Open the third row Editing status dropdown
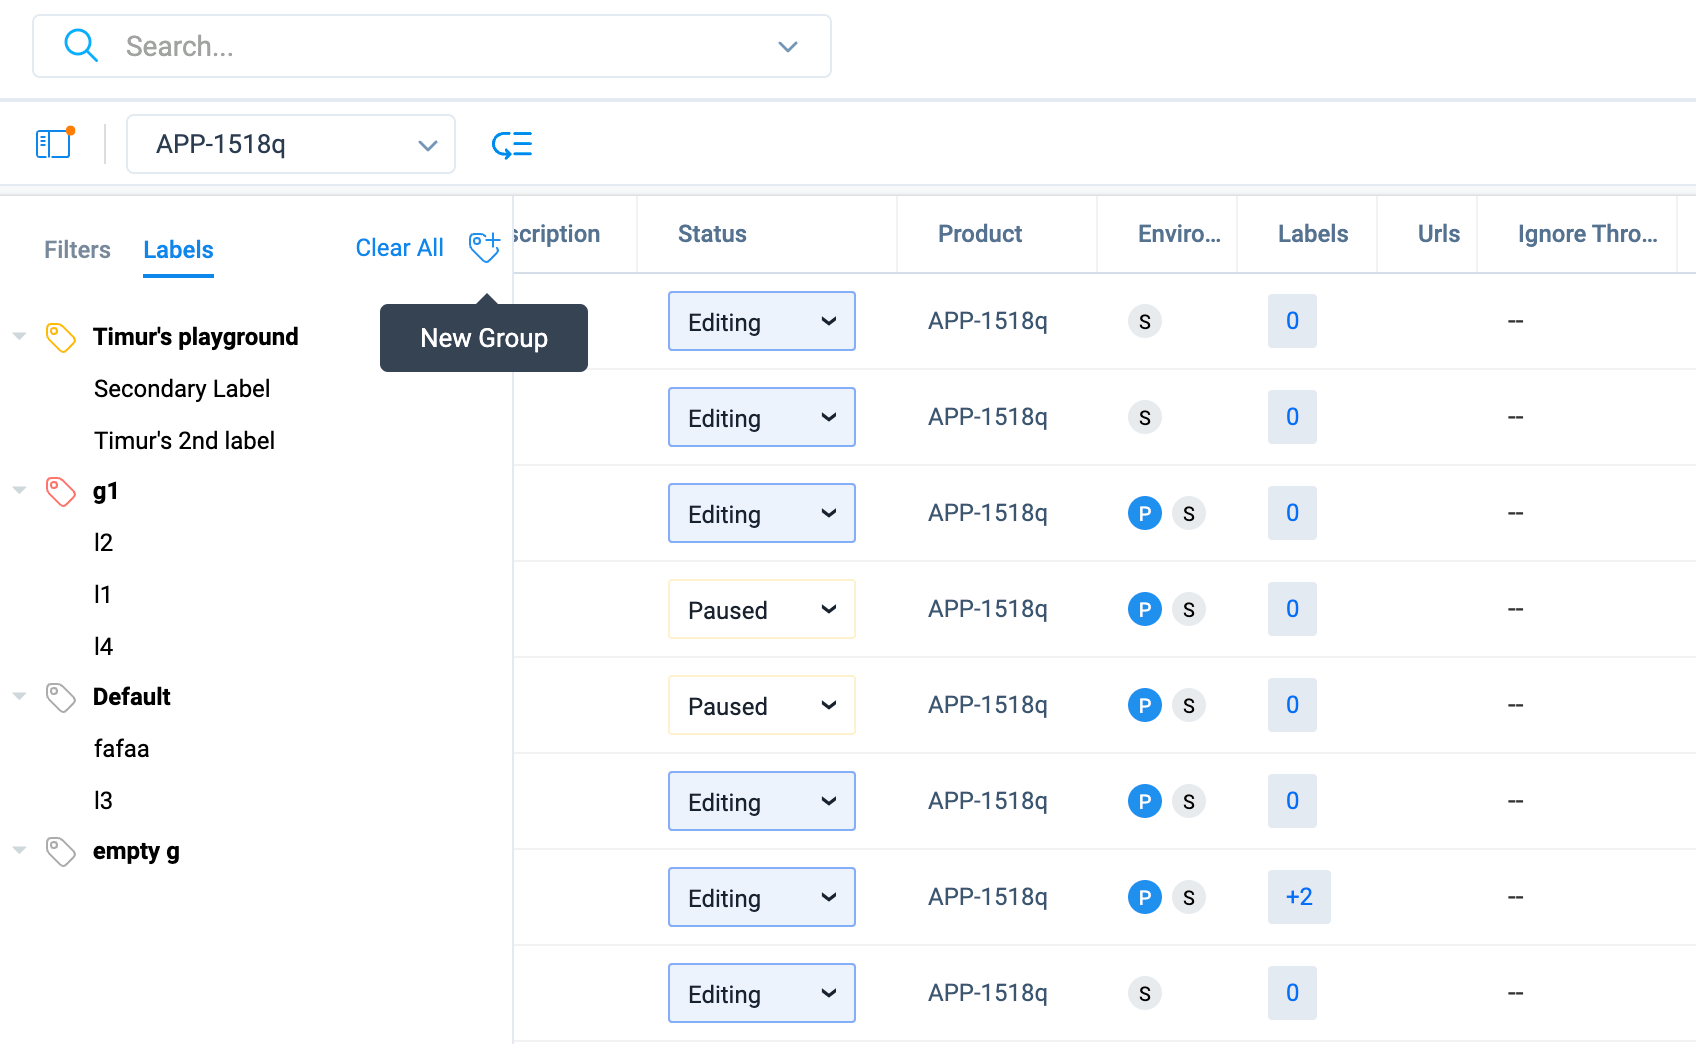The width and height of the screenshot is (1696, 1044). click(x=762, y=513)
